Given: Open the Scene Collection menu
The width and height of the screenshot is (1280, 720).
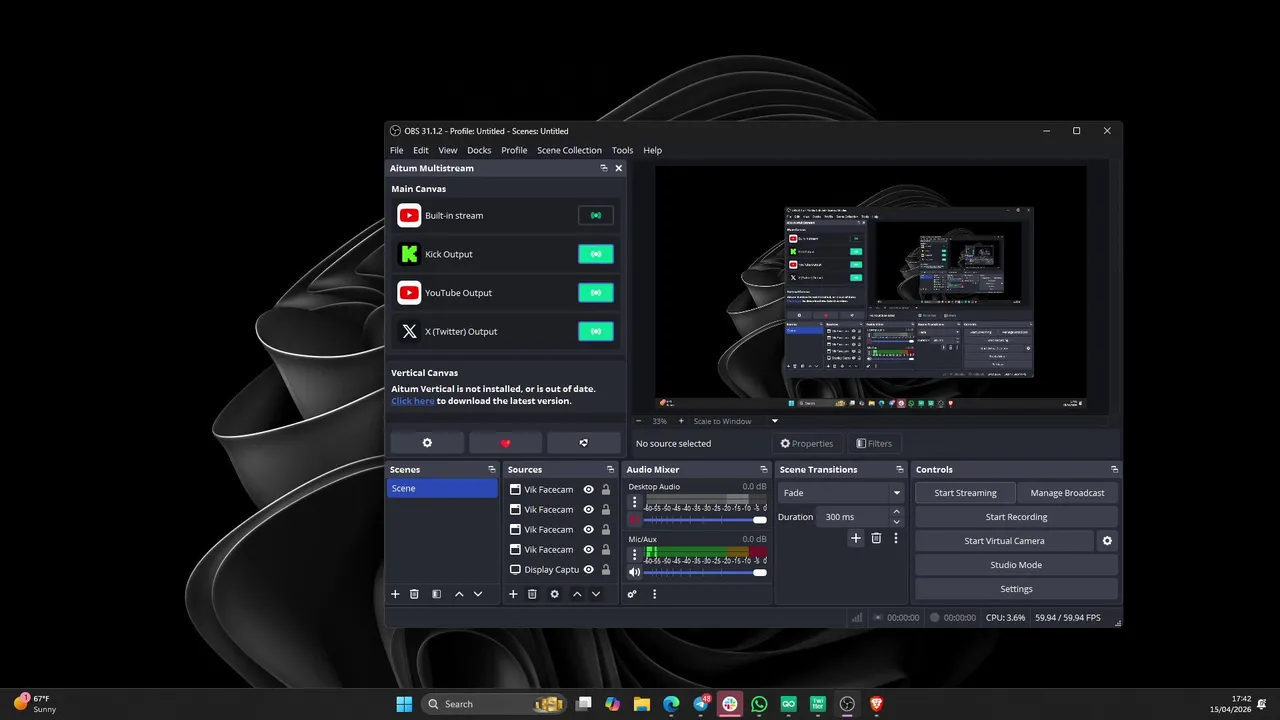Looking at the screenshot, I should (x=569, y=150).
